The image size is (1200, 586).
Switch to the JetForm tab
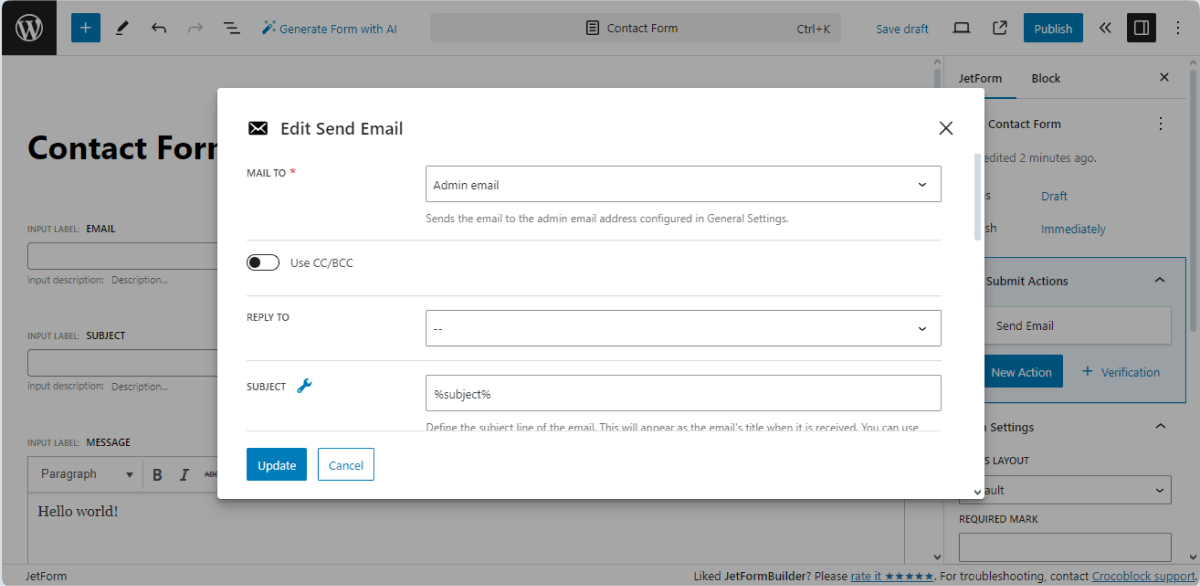tap(981, 78)
